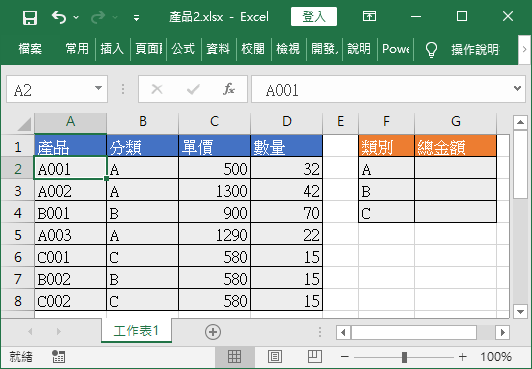Select the cell containing B001

tap(71, 213)
